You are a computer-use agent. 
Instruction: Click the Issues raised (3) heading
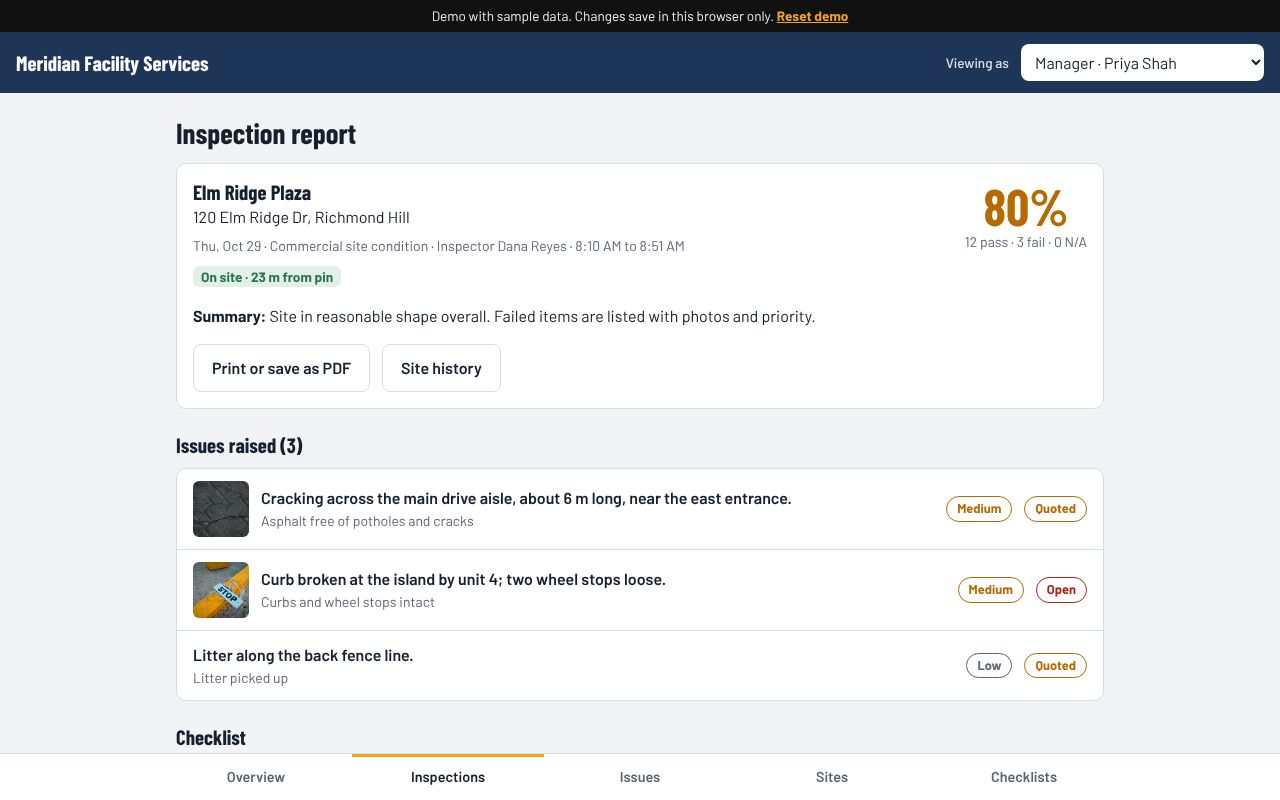coord(239,445)
